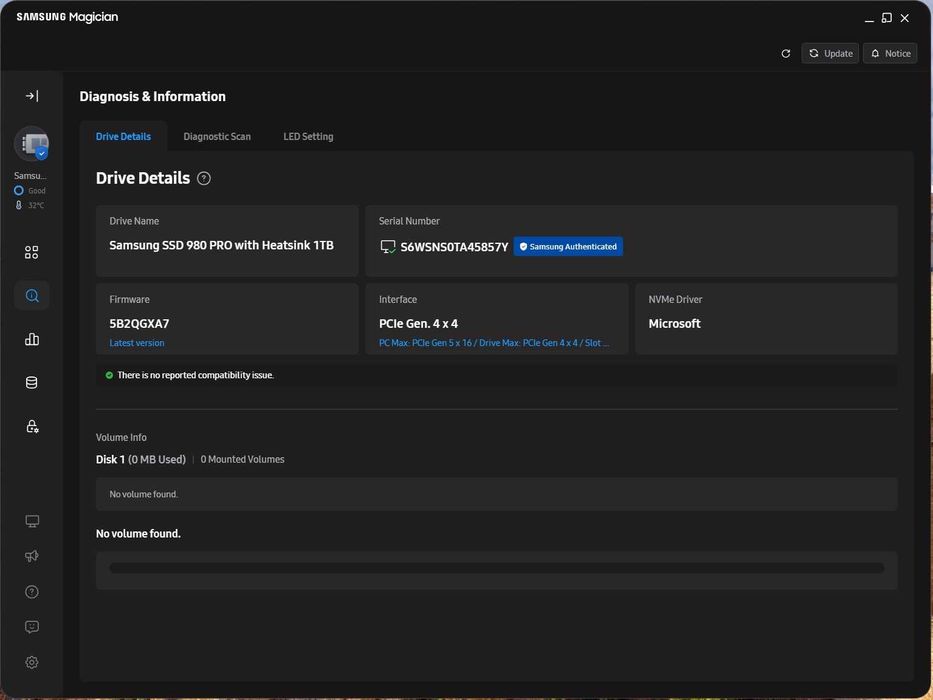
Task: Select the Samsung drive thumbnail in sidebar
Action: (x=32, y=144)
